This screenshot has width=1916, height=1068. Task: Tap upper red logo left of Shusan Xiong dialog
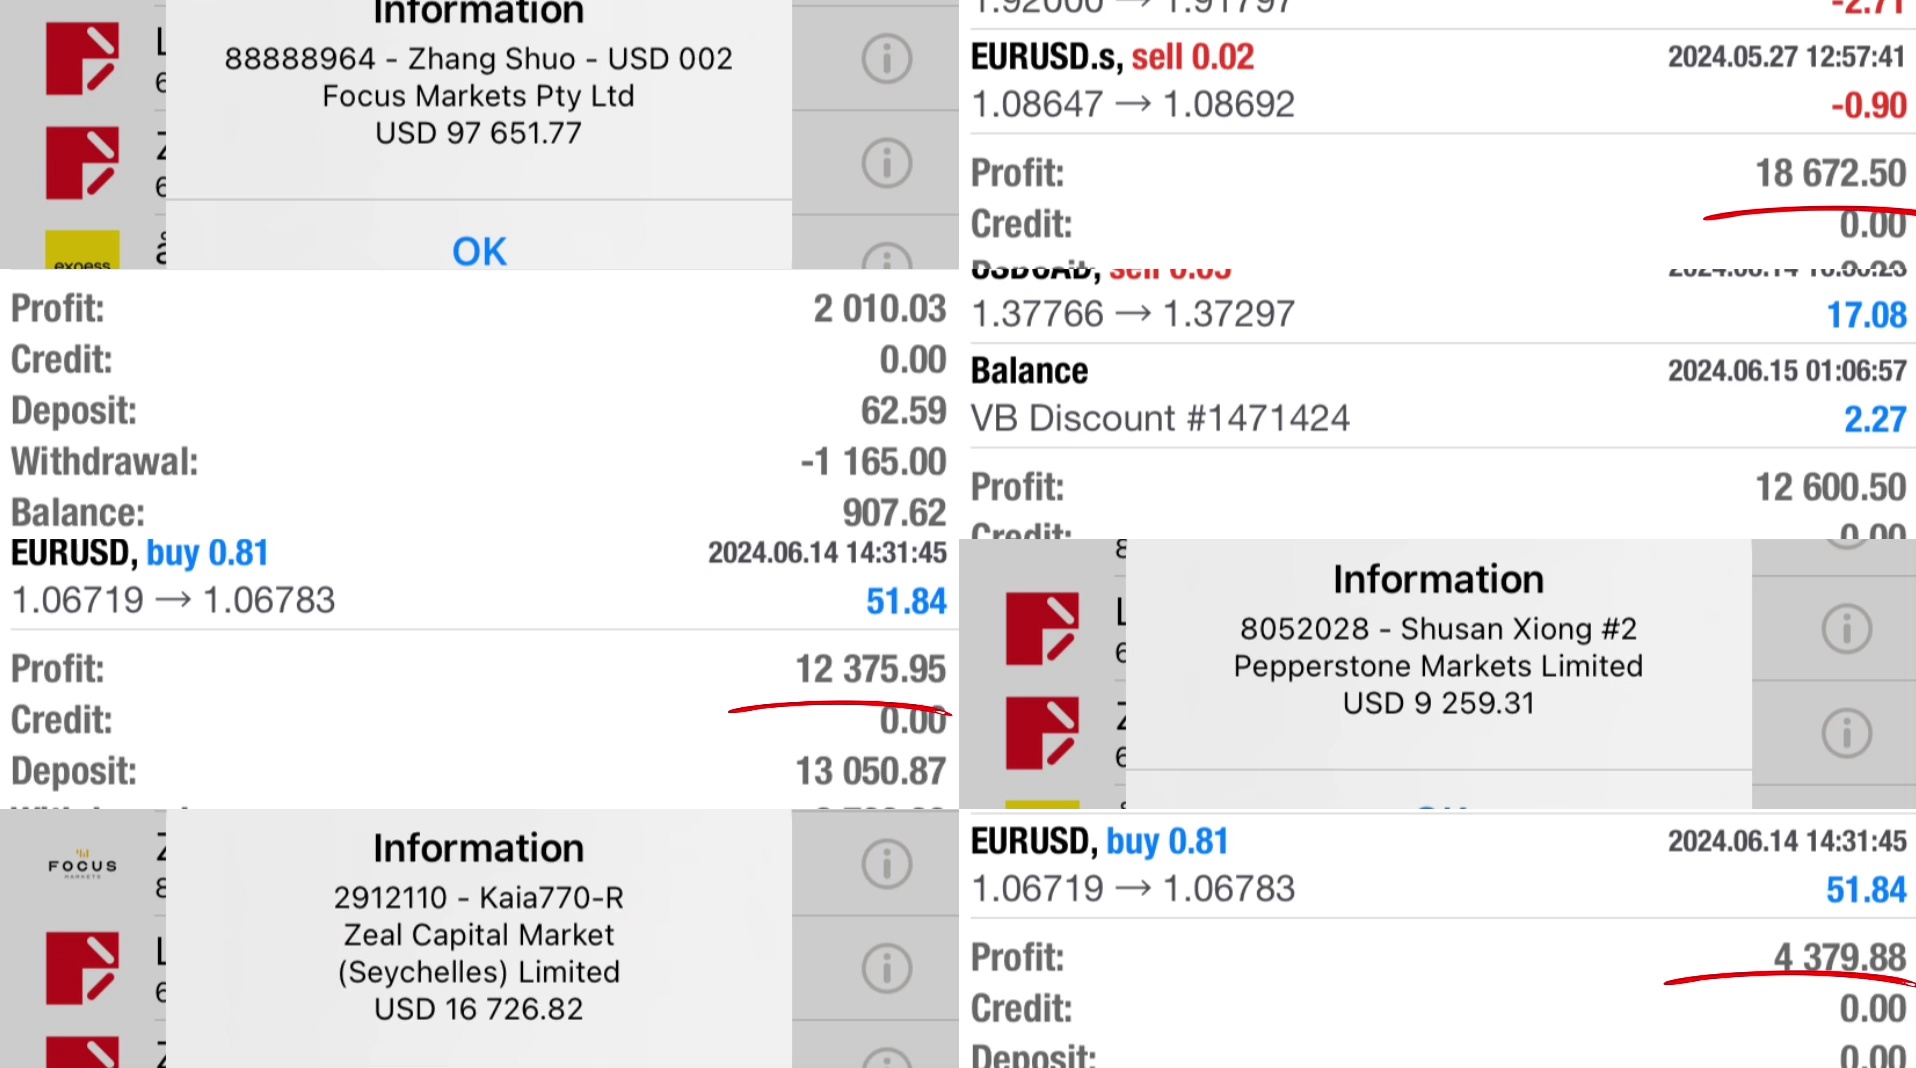[x=1042, y=629]
